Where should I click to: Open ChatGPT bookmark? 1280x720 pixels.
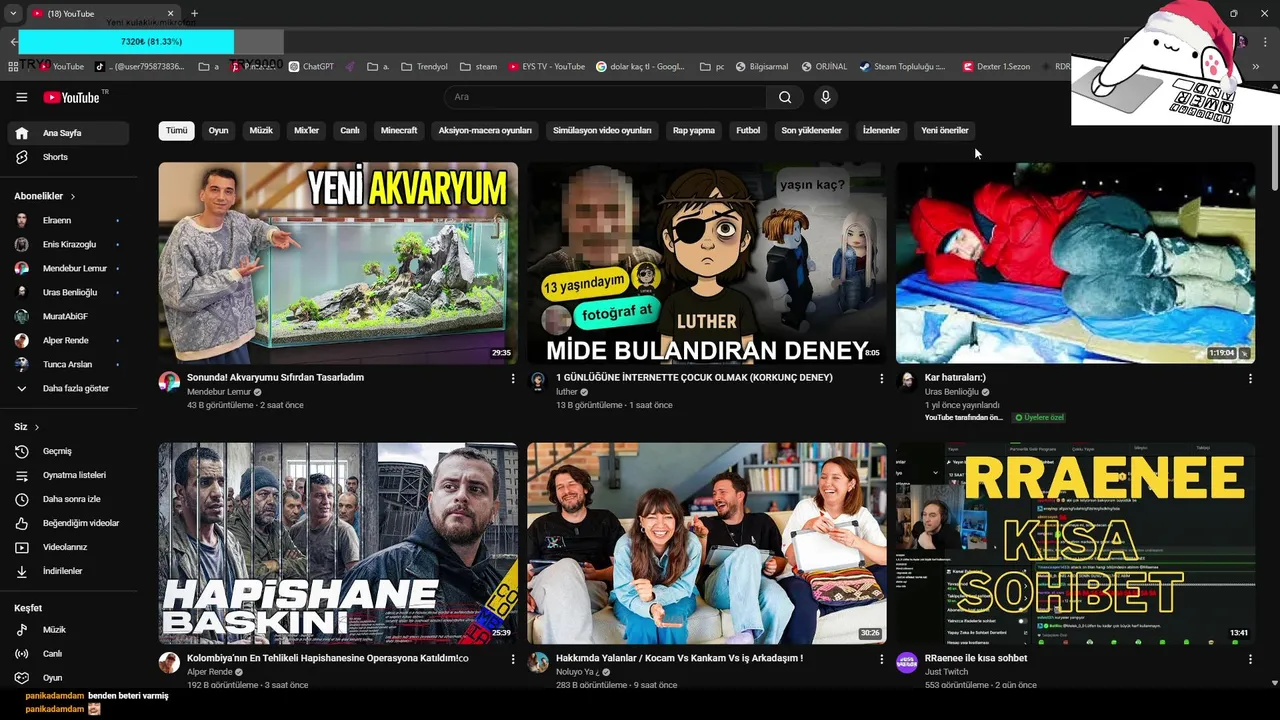pyautogui.click(x=311, y=67)
